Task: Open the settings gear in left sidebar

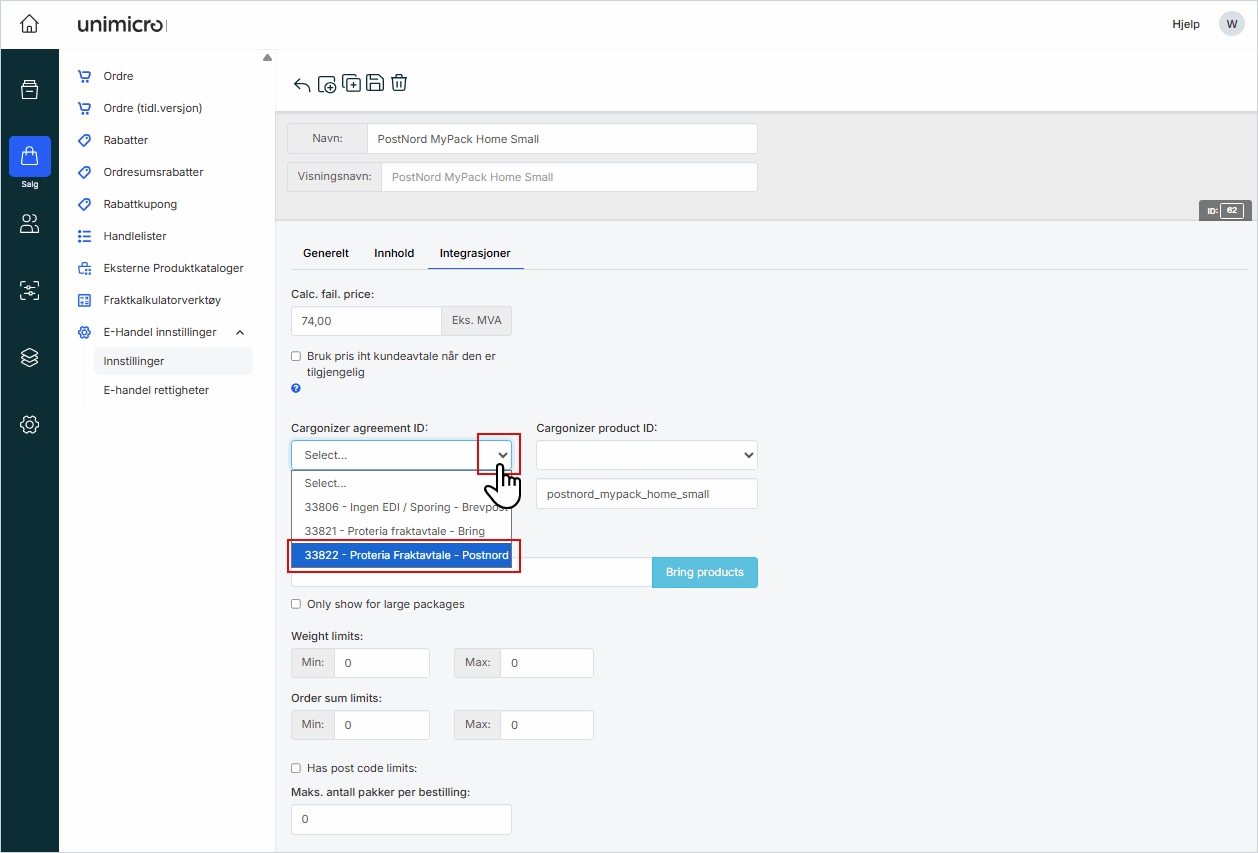Action: click(29, 425)
